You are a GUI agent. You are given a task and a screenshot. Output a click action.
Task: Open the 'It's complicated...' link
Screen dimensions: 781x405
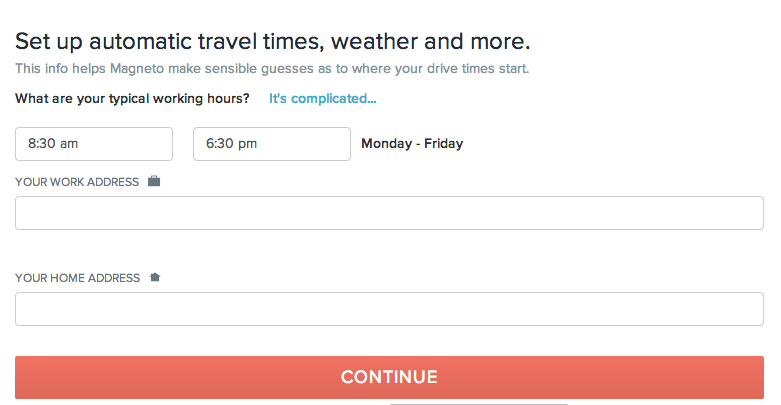click(x=322, y=99)
